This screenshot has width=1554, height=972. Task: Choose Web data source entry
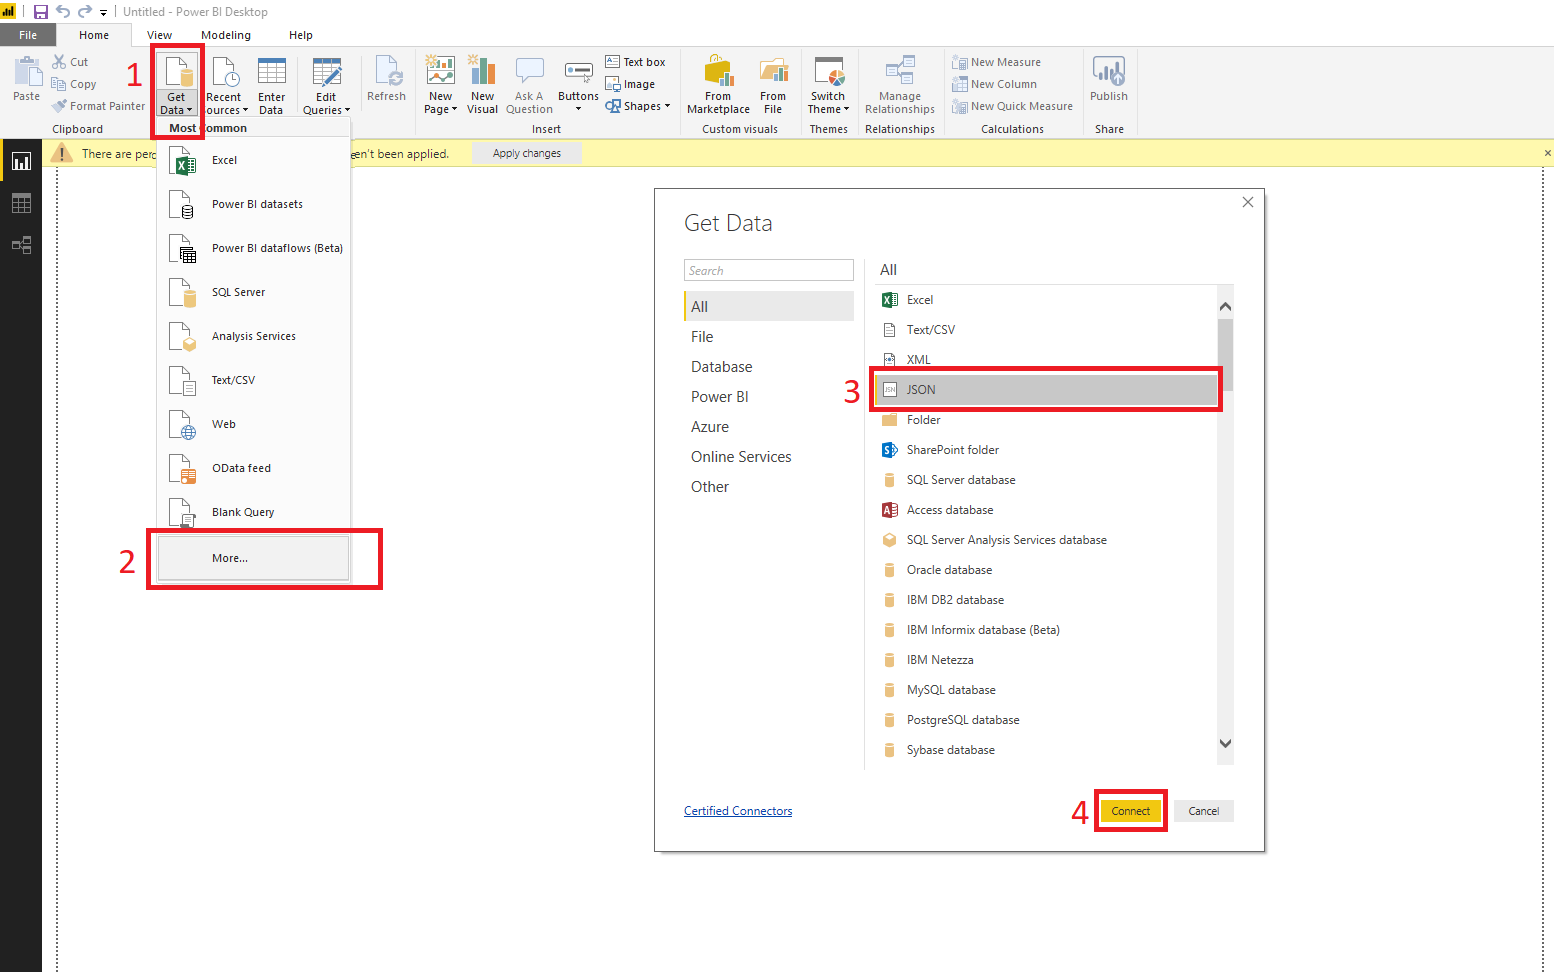pyautogui.click(x=254, y=424)
